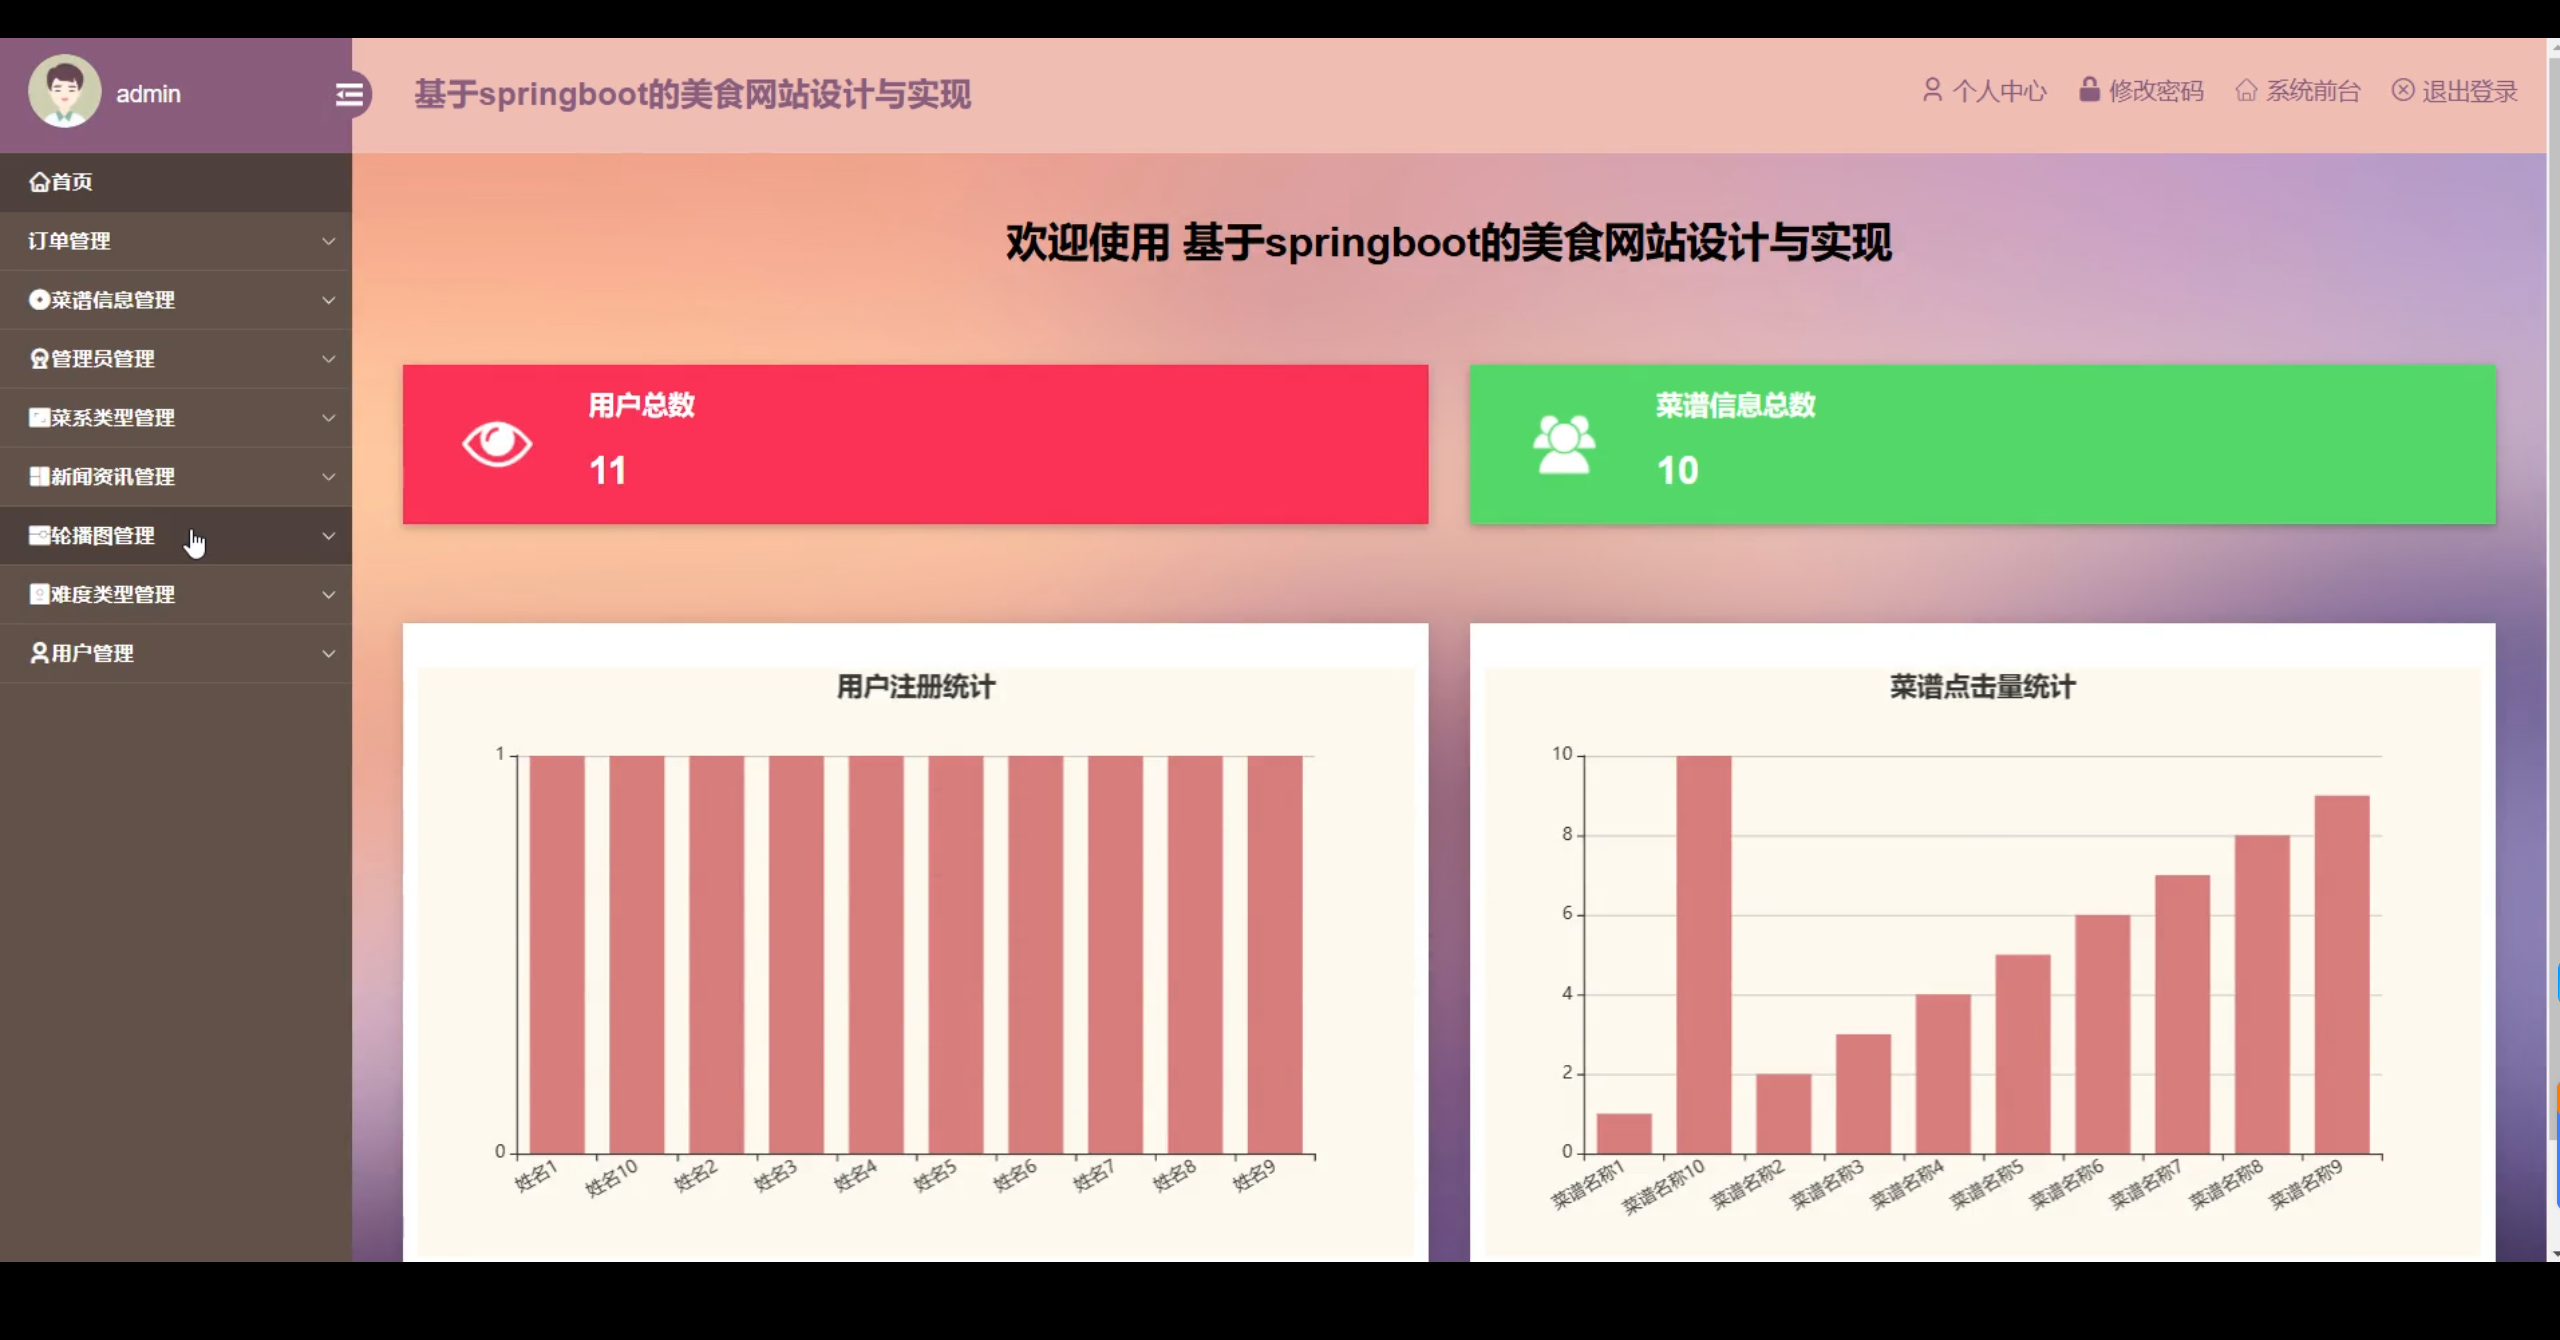Click the admin avatar picture
The height and width of the screenshot is (1340, 2560).
coord(64,91)
